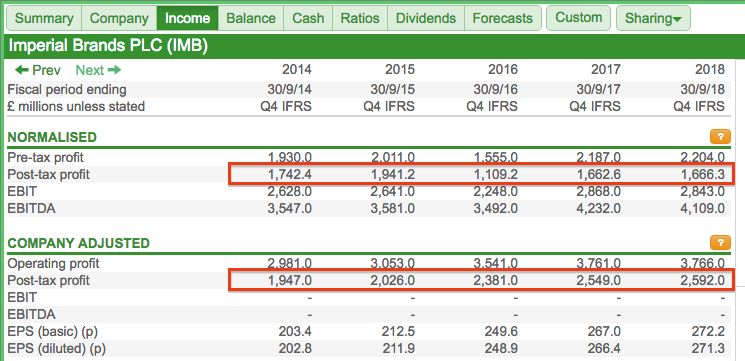
Task: Click the COMPANY ADJUSTED section heading
Action: [79, 244]
